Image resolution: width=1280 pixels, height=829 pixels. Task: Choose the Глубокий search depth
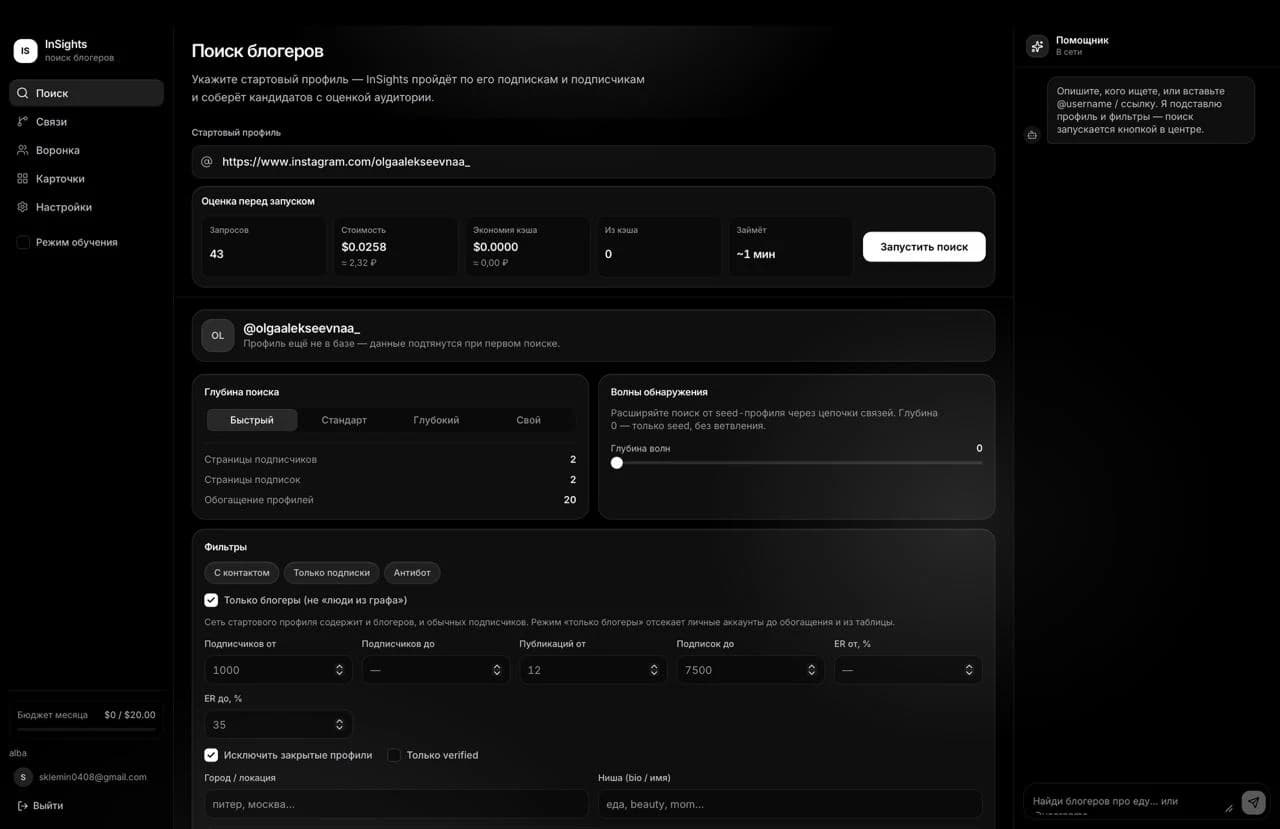[x=436, y=420]
